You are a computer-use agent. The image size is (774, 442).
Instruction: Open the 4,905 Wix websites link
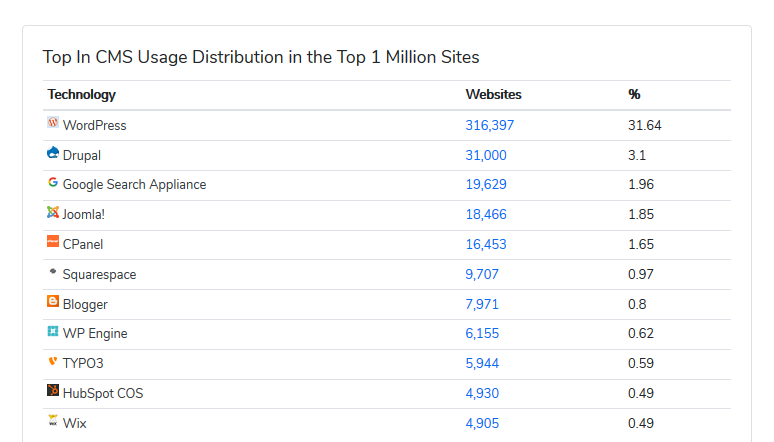[x=482, y=423]
